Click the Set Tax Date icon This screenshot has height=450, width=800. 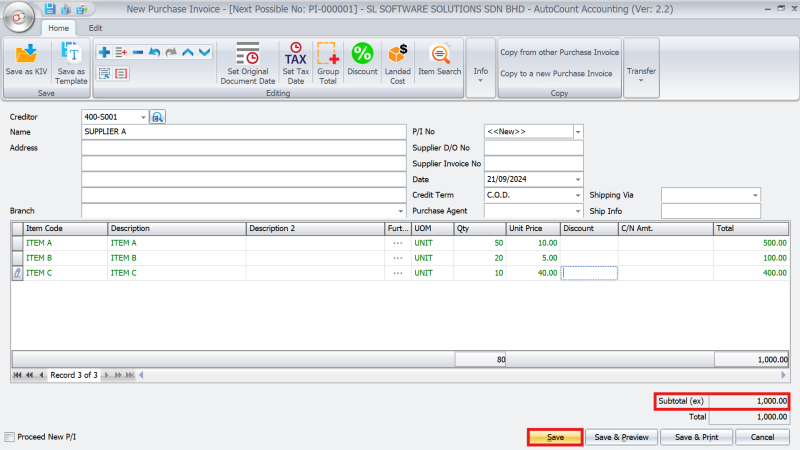point(295,53)
